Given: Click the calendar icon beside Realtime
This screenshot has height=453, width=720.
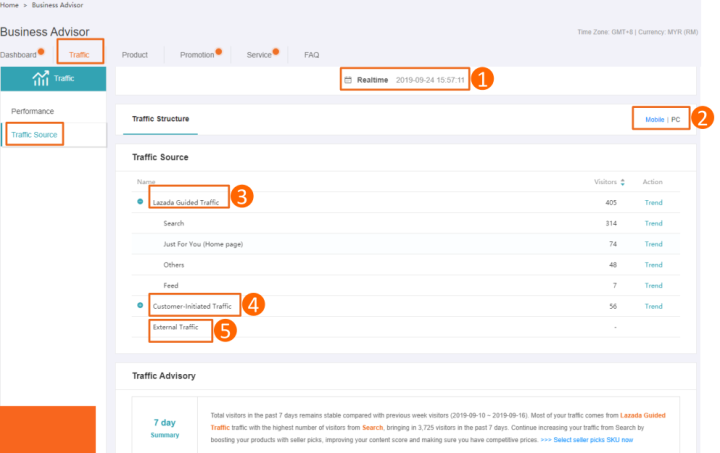Looking at the screenshot, I should 348,79.
